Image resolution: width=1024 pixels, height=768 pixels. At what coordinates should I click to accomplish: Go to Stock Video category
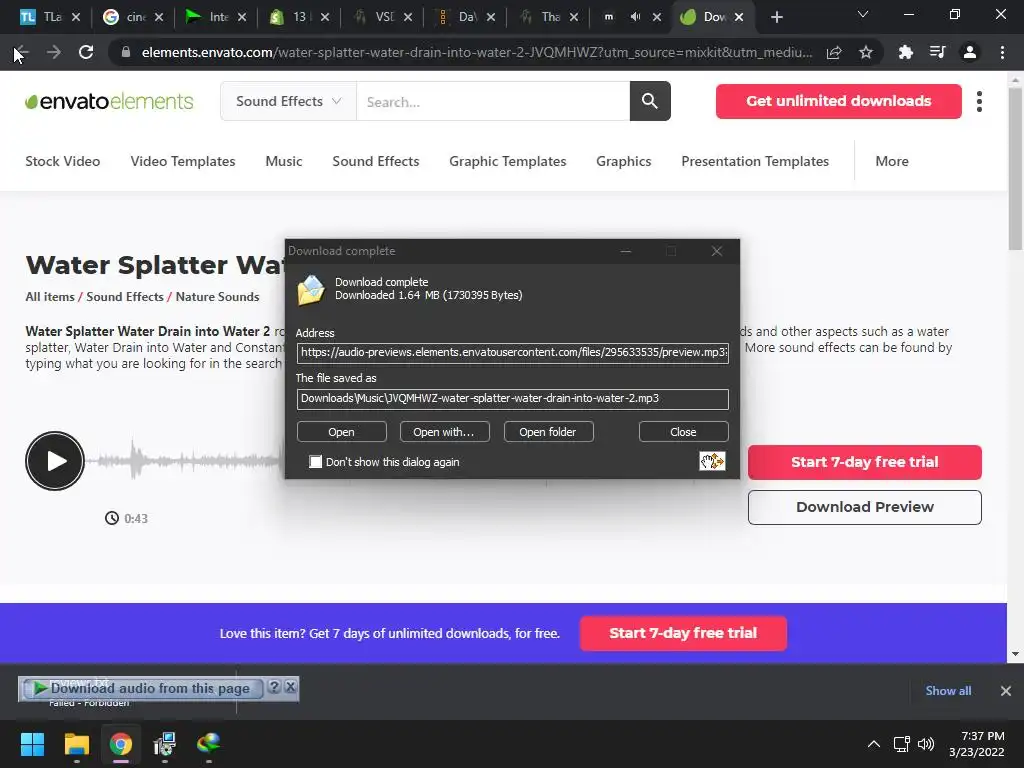[63, 161]
